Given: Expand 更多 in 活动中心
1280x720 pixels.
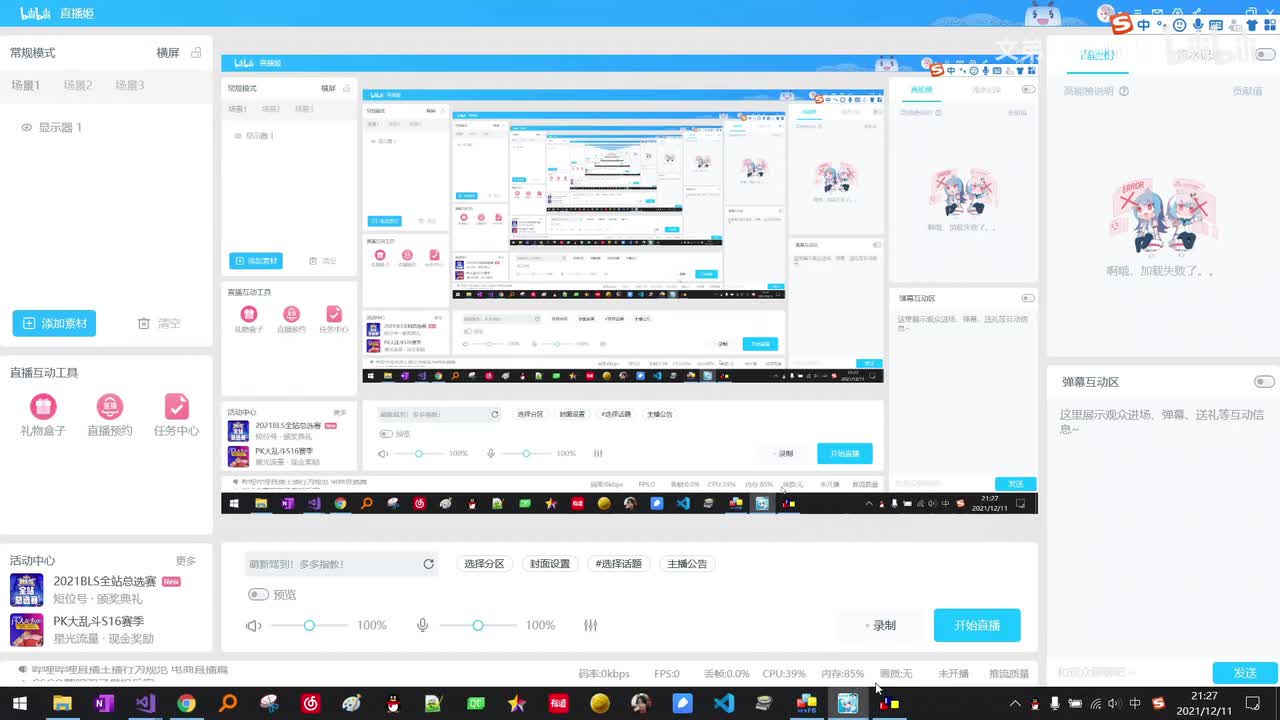Looking at the screenshot, I should tap(186, 560).
